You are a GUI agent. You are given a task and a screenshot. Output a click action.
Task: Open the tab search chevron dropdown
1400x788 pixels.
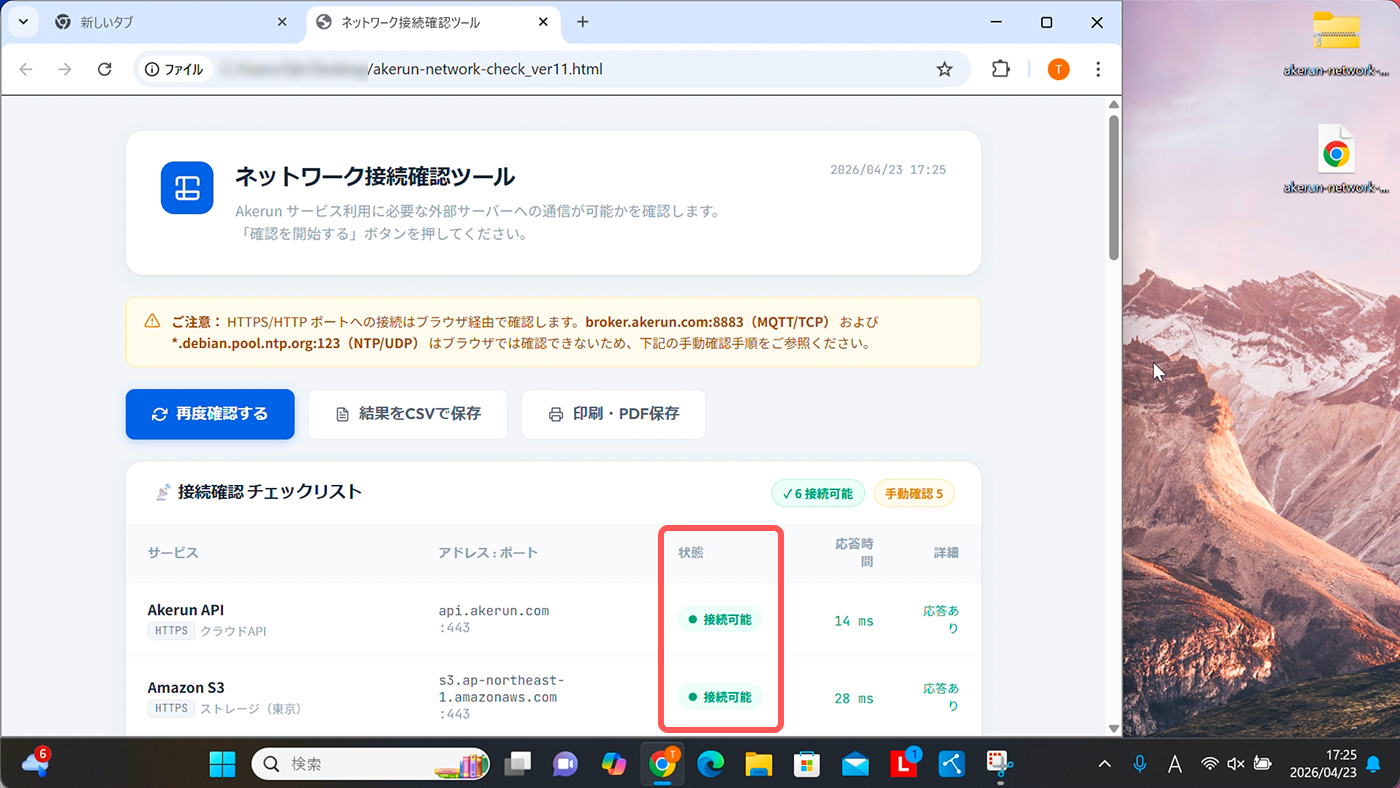point(23,22)
